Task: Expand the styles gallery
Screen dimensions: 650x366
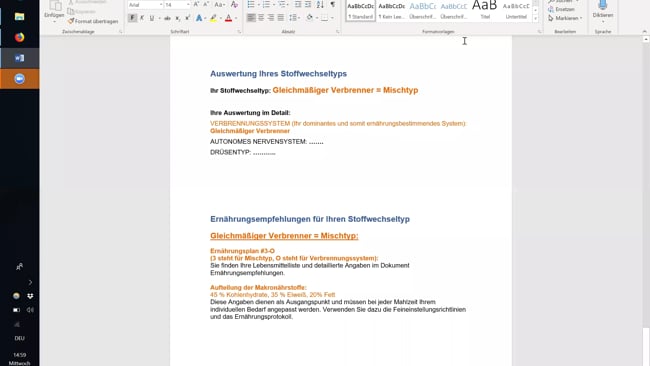Action: click(536, 19)
